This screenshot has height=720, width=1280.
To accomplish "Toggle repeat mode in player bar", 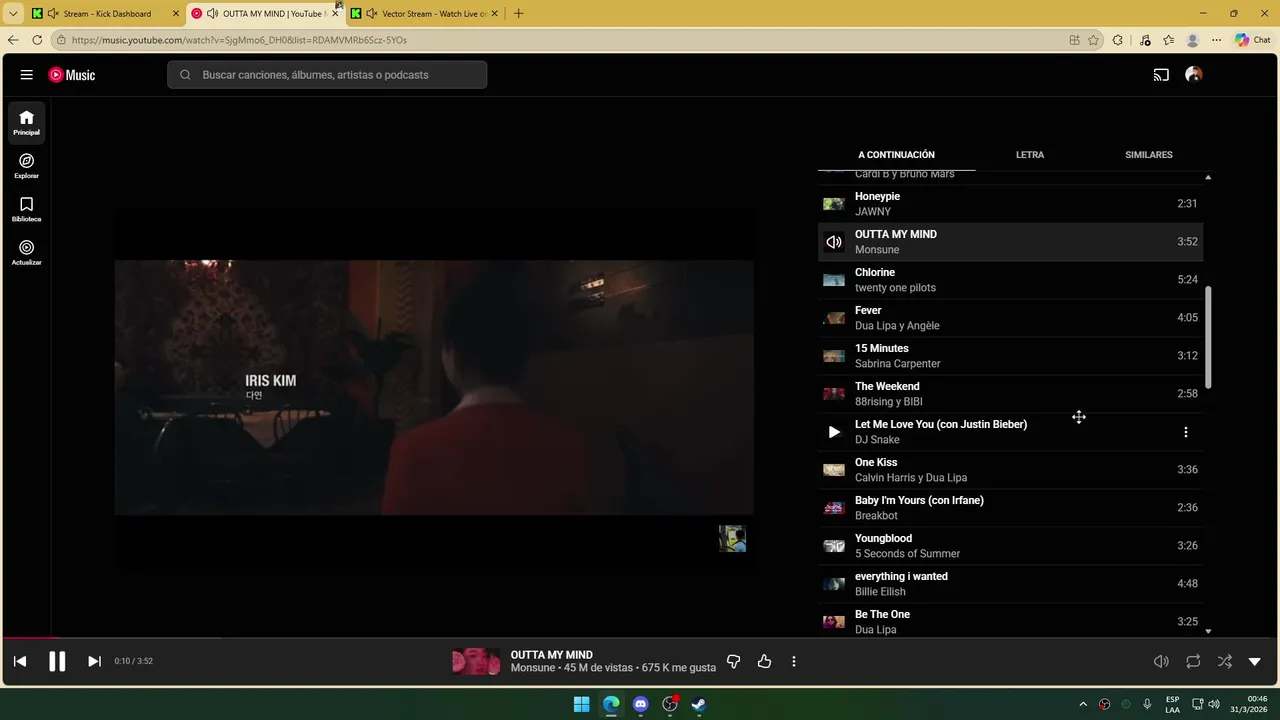I will (x=1193, y=661).
